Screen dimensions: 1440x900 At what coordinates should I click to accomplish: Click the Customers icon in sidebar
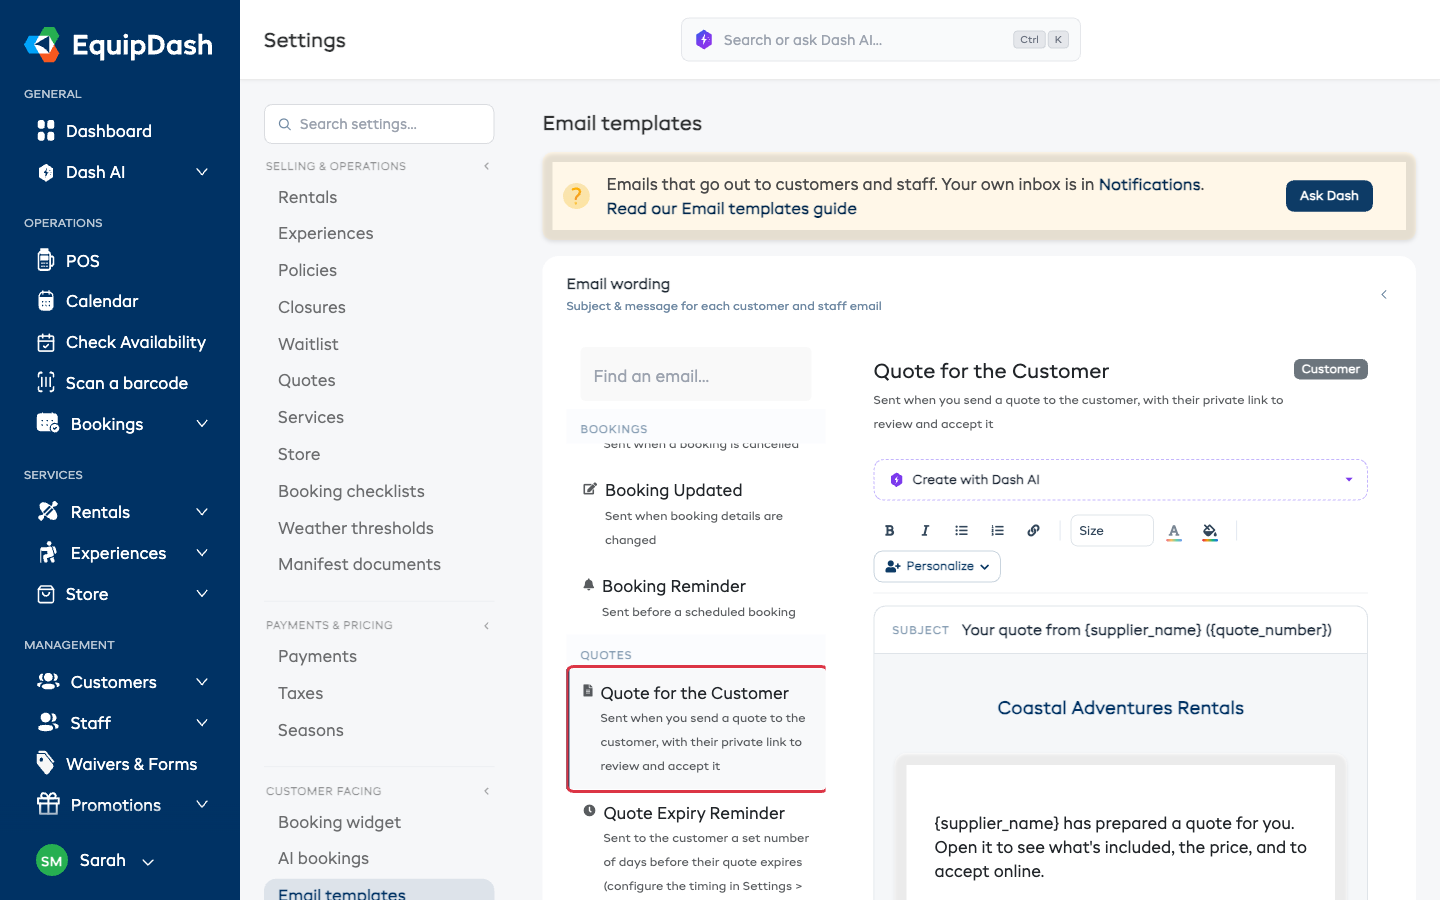point(47,681)
